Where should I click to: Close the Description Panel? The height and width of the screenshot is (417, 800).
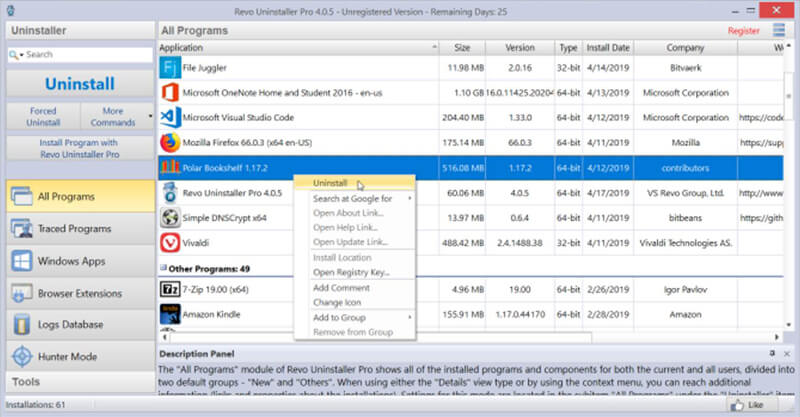pos(787,353)
